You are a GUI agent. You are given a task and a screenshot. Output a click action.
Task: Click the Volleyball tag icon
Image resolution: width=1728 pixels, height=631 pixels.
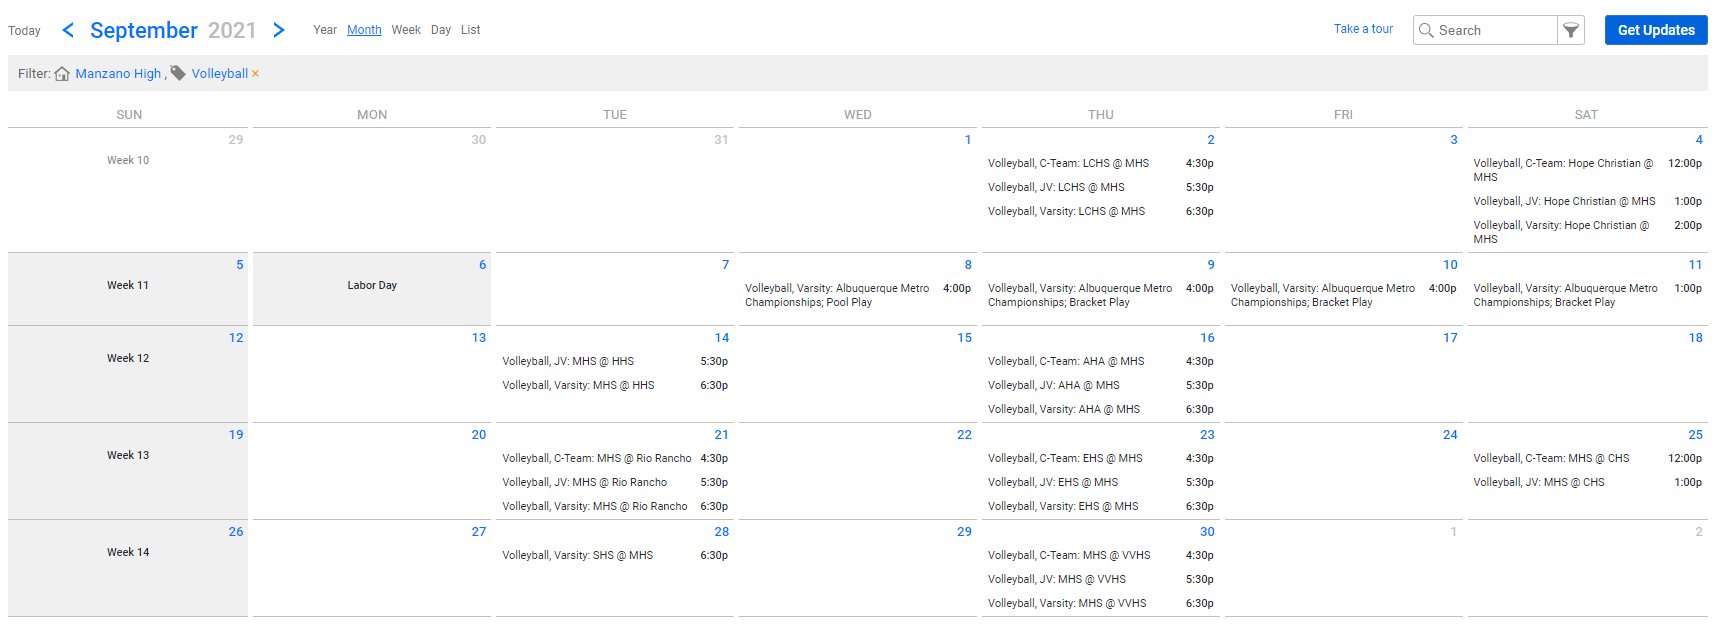(178, 73)
